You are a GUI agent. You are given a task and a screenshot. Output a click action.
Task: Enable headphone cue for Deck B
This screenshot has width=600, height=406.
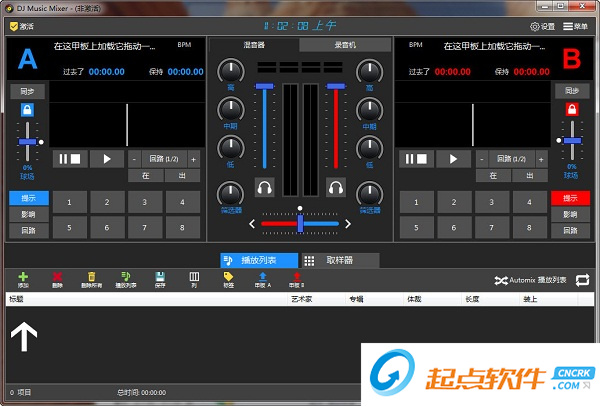(x=336, y=187)
